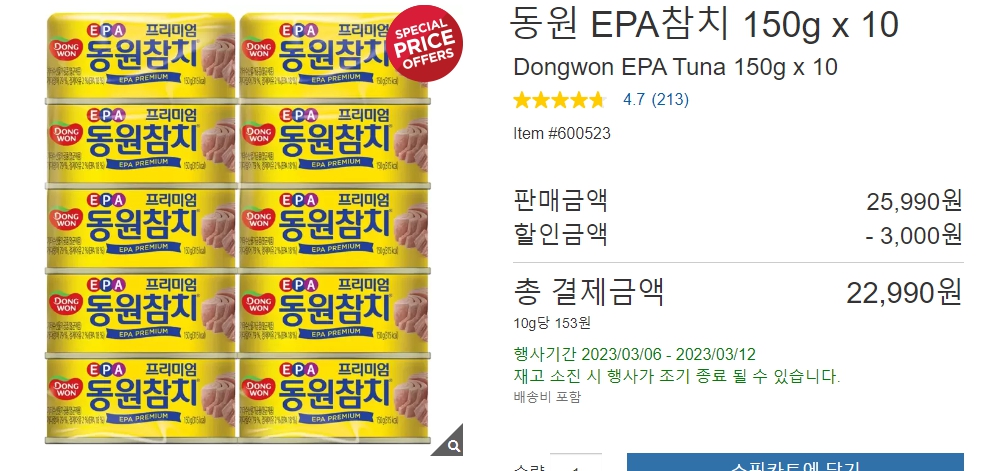988x471 pixels.
Task: Click the 행사기간 promotion date range text
Action: click(635, 354)
